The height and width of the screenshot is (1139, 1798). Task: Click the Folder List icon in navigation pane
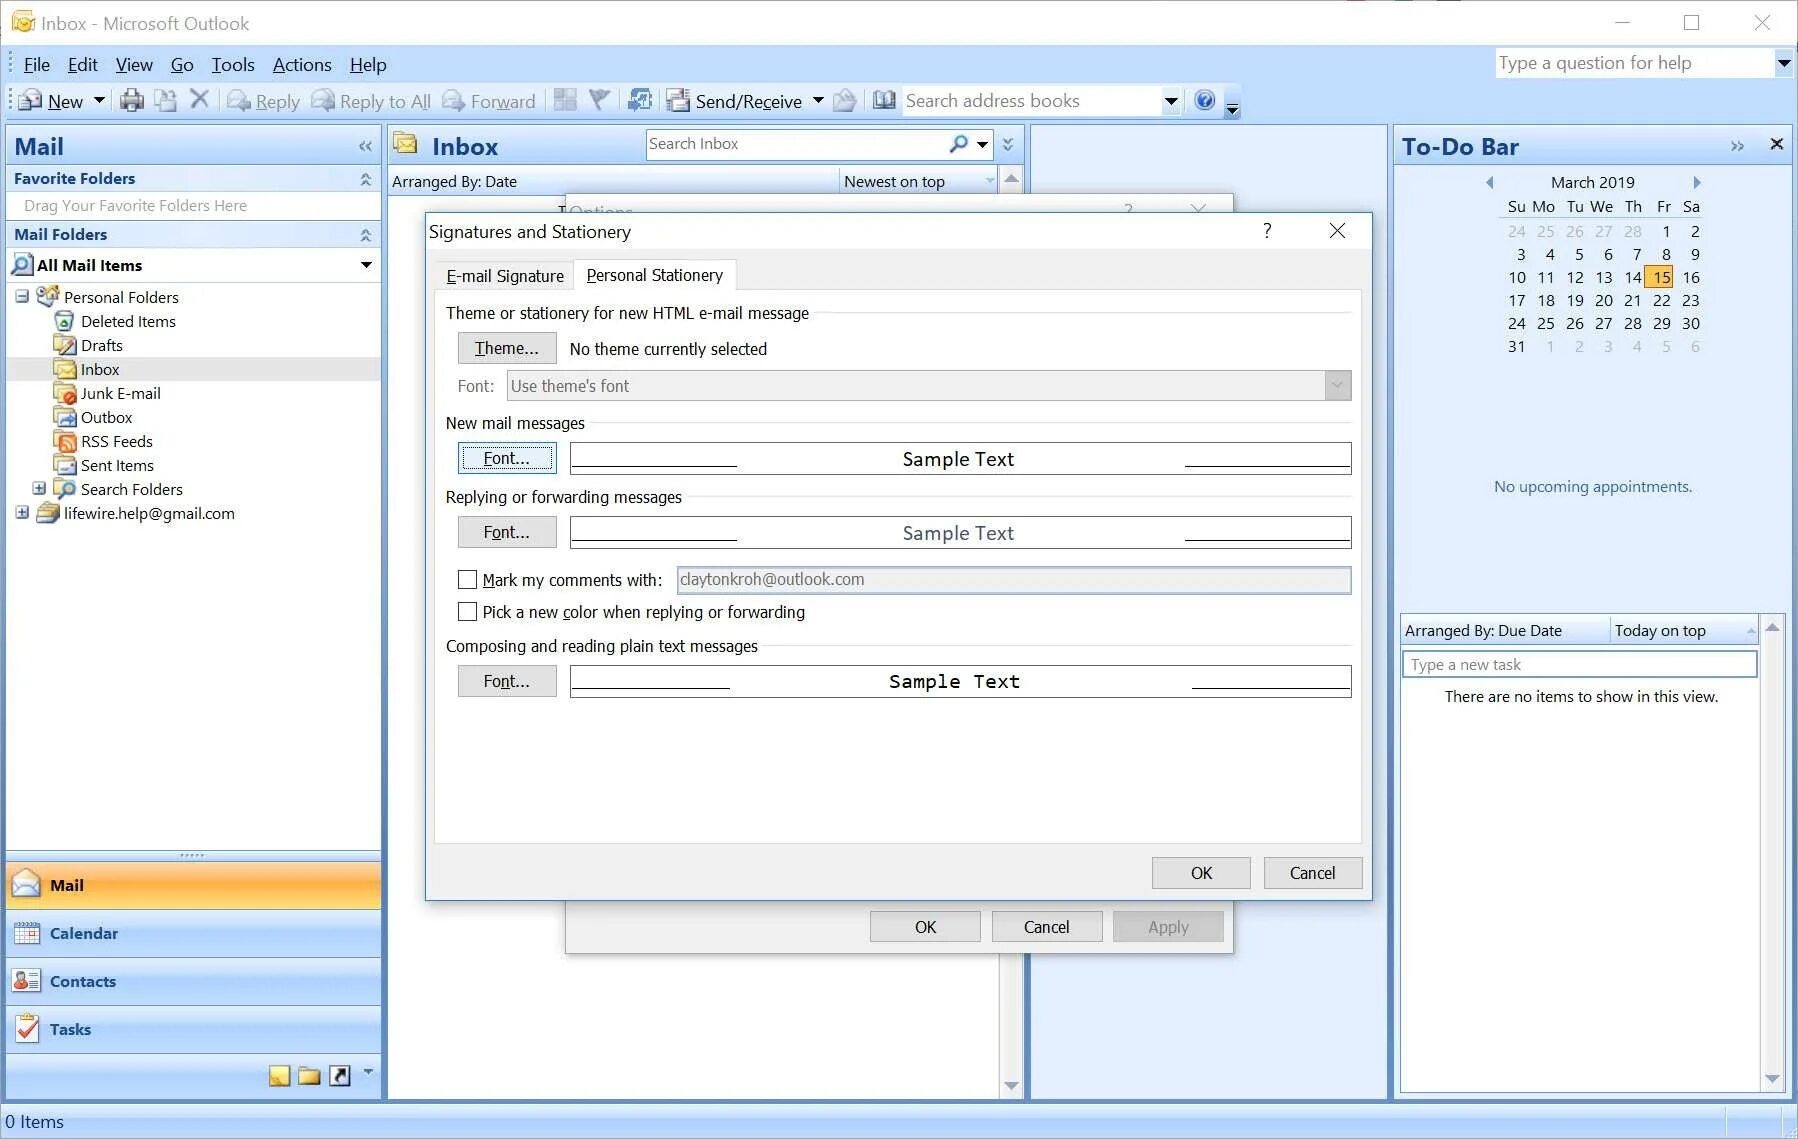click(309, 1076)
